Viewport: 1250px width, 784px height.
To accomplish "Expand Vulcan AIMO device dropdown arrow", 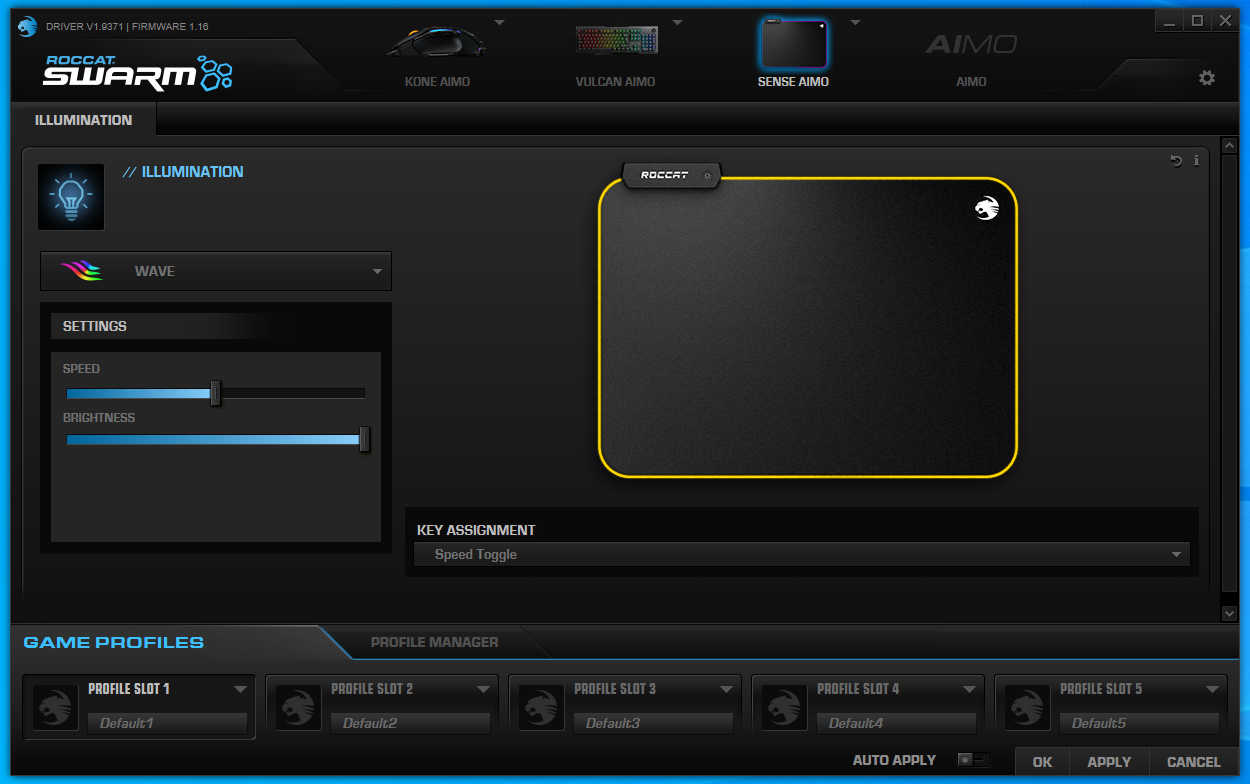I will point(677,22).
